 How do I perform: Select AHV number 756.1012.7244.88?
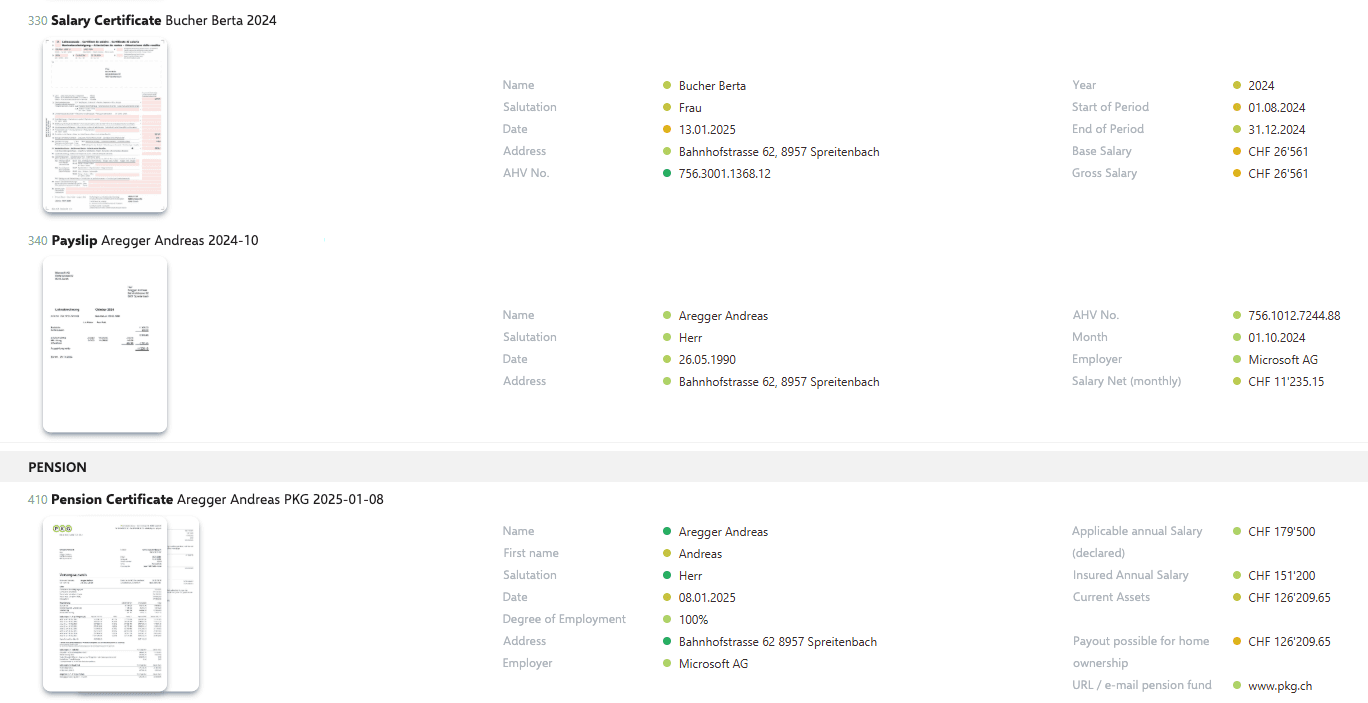1295,315
